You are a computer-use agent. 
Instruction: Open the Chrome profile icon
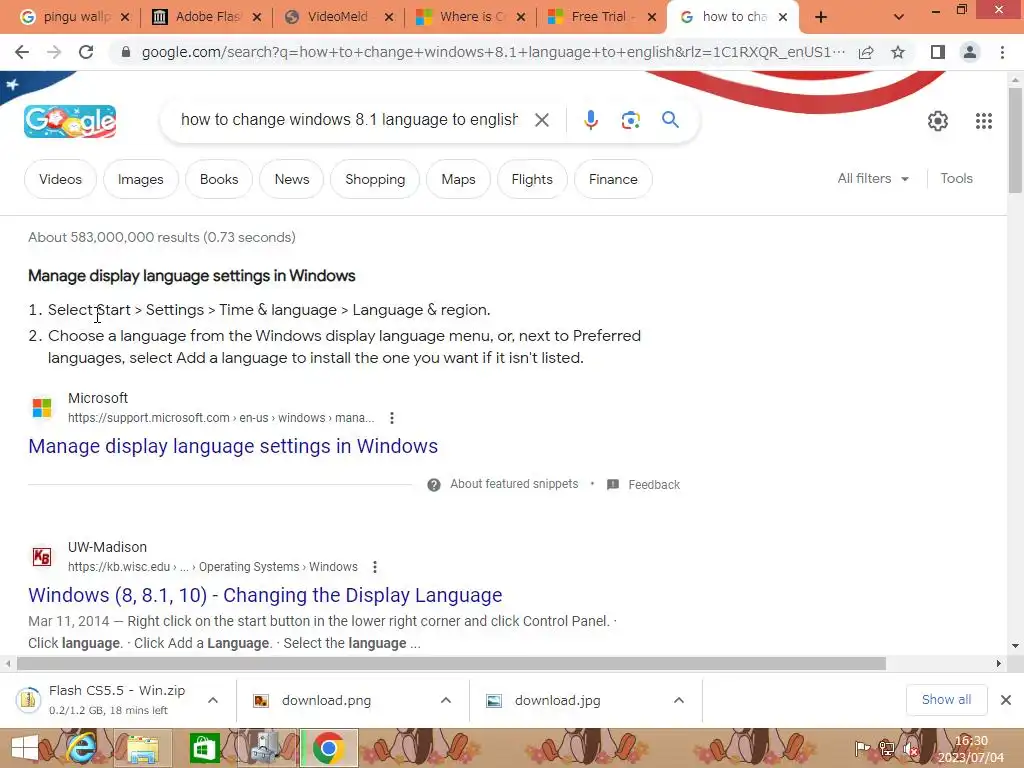pyautogui.click(x=970, y=52)
